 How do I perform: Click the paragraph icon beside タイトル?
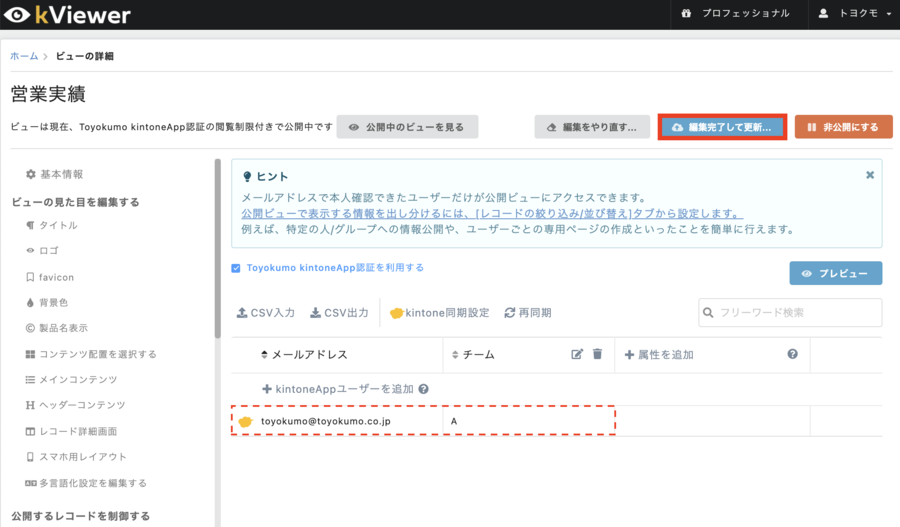30,225
